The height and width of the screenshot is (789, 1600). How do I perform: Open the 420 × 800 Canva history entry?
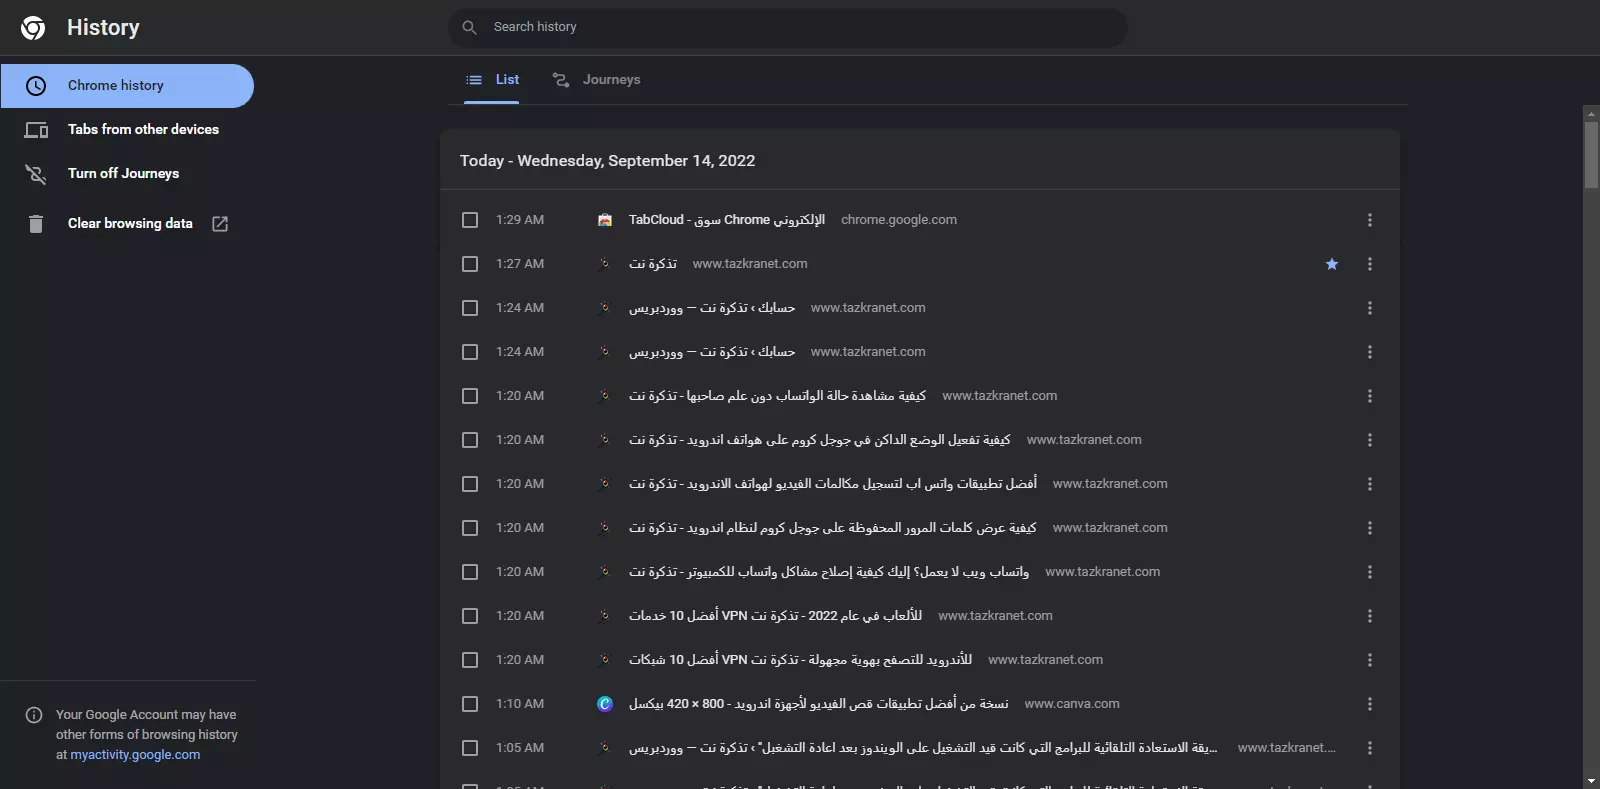coord(819,704)
